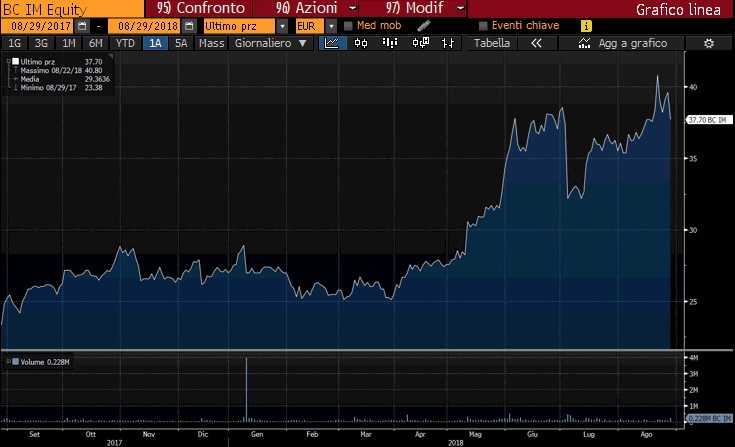Select the line chart type icon
This screenshot has height=447, width=735.
coord(332,43)
